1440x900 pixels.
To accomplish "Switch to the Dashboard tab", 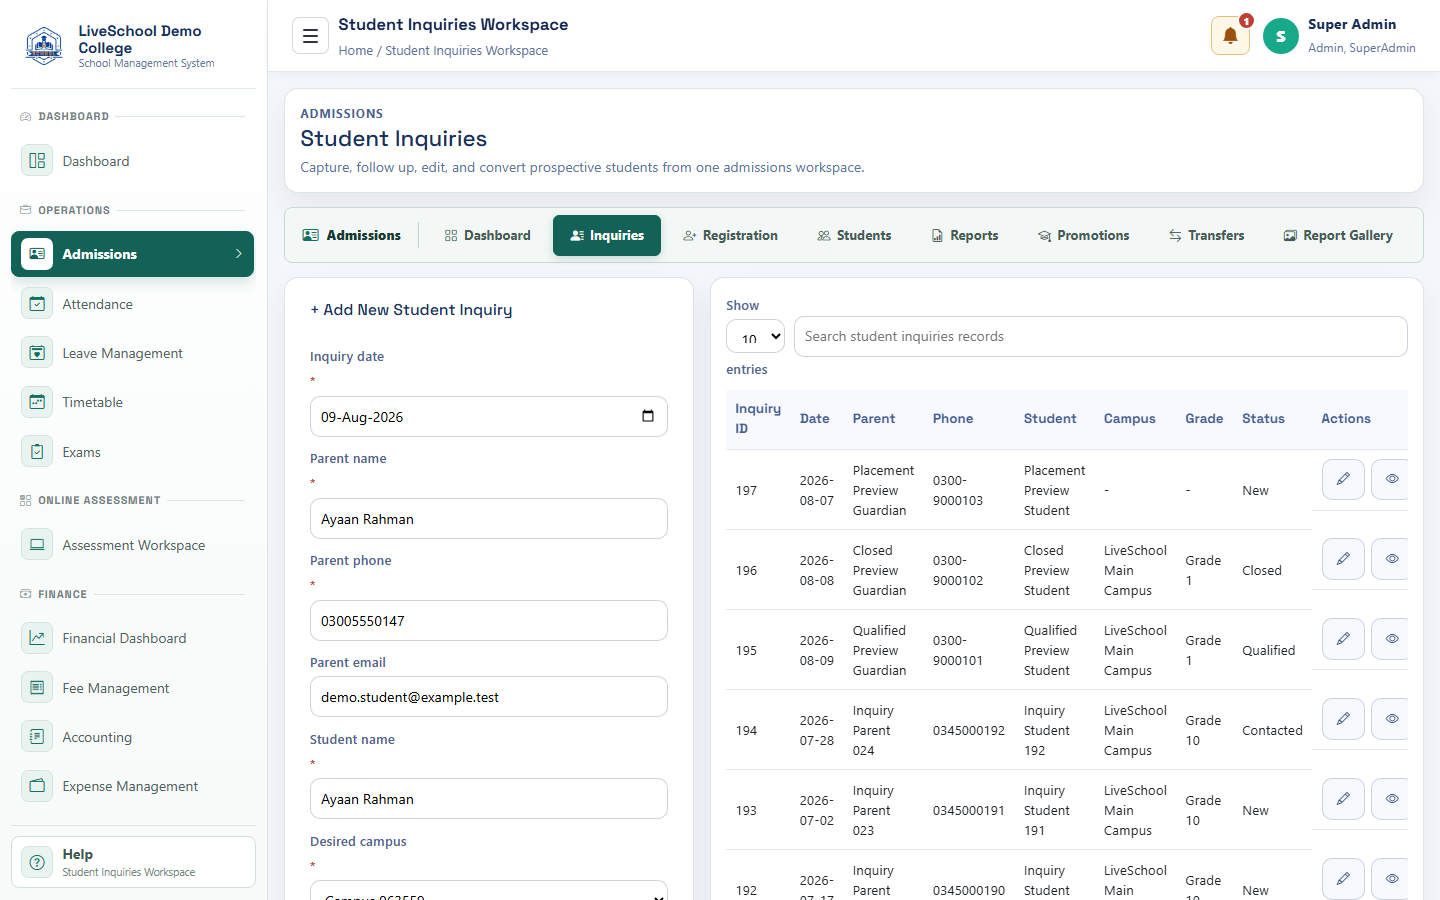I will click(487, 235).
